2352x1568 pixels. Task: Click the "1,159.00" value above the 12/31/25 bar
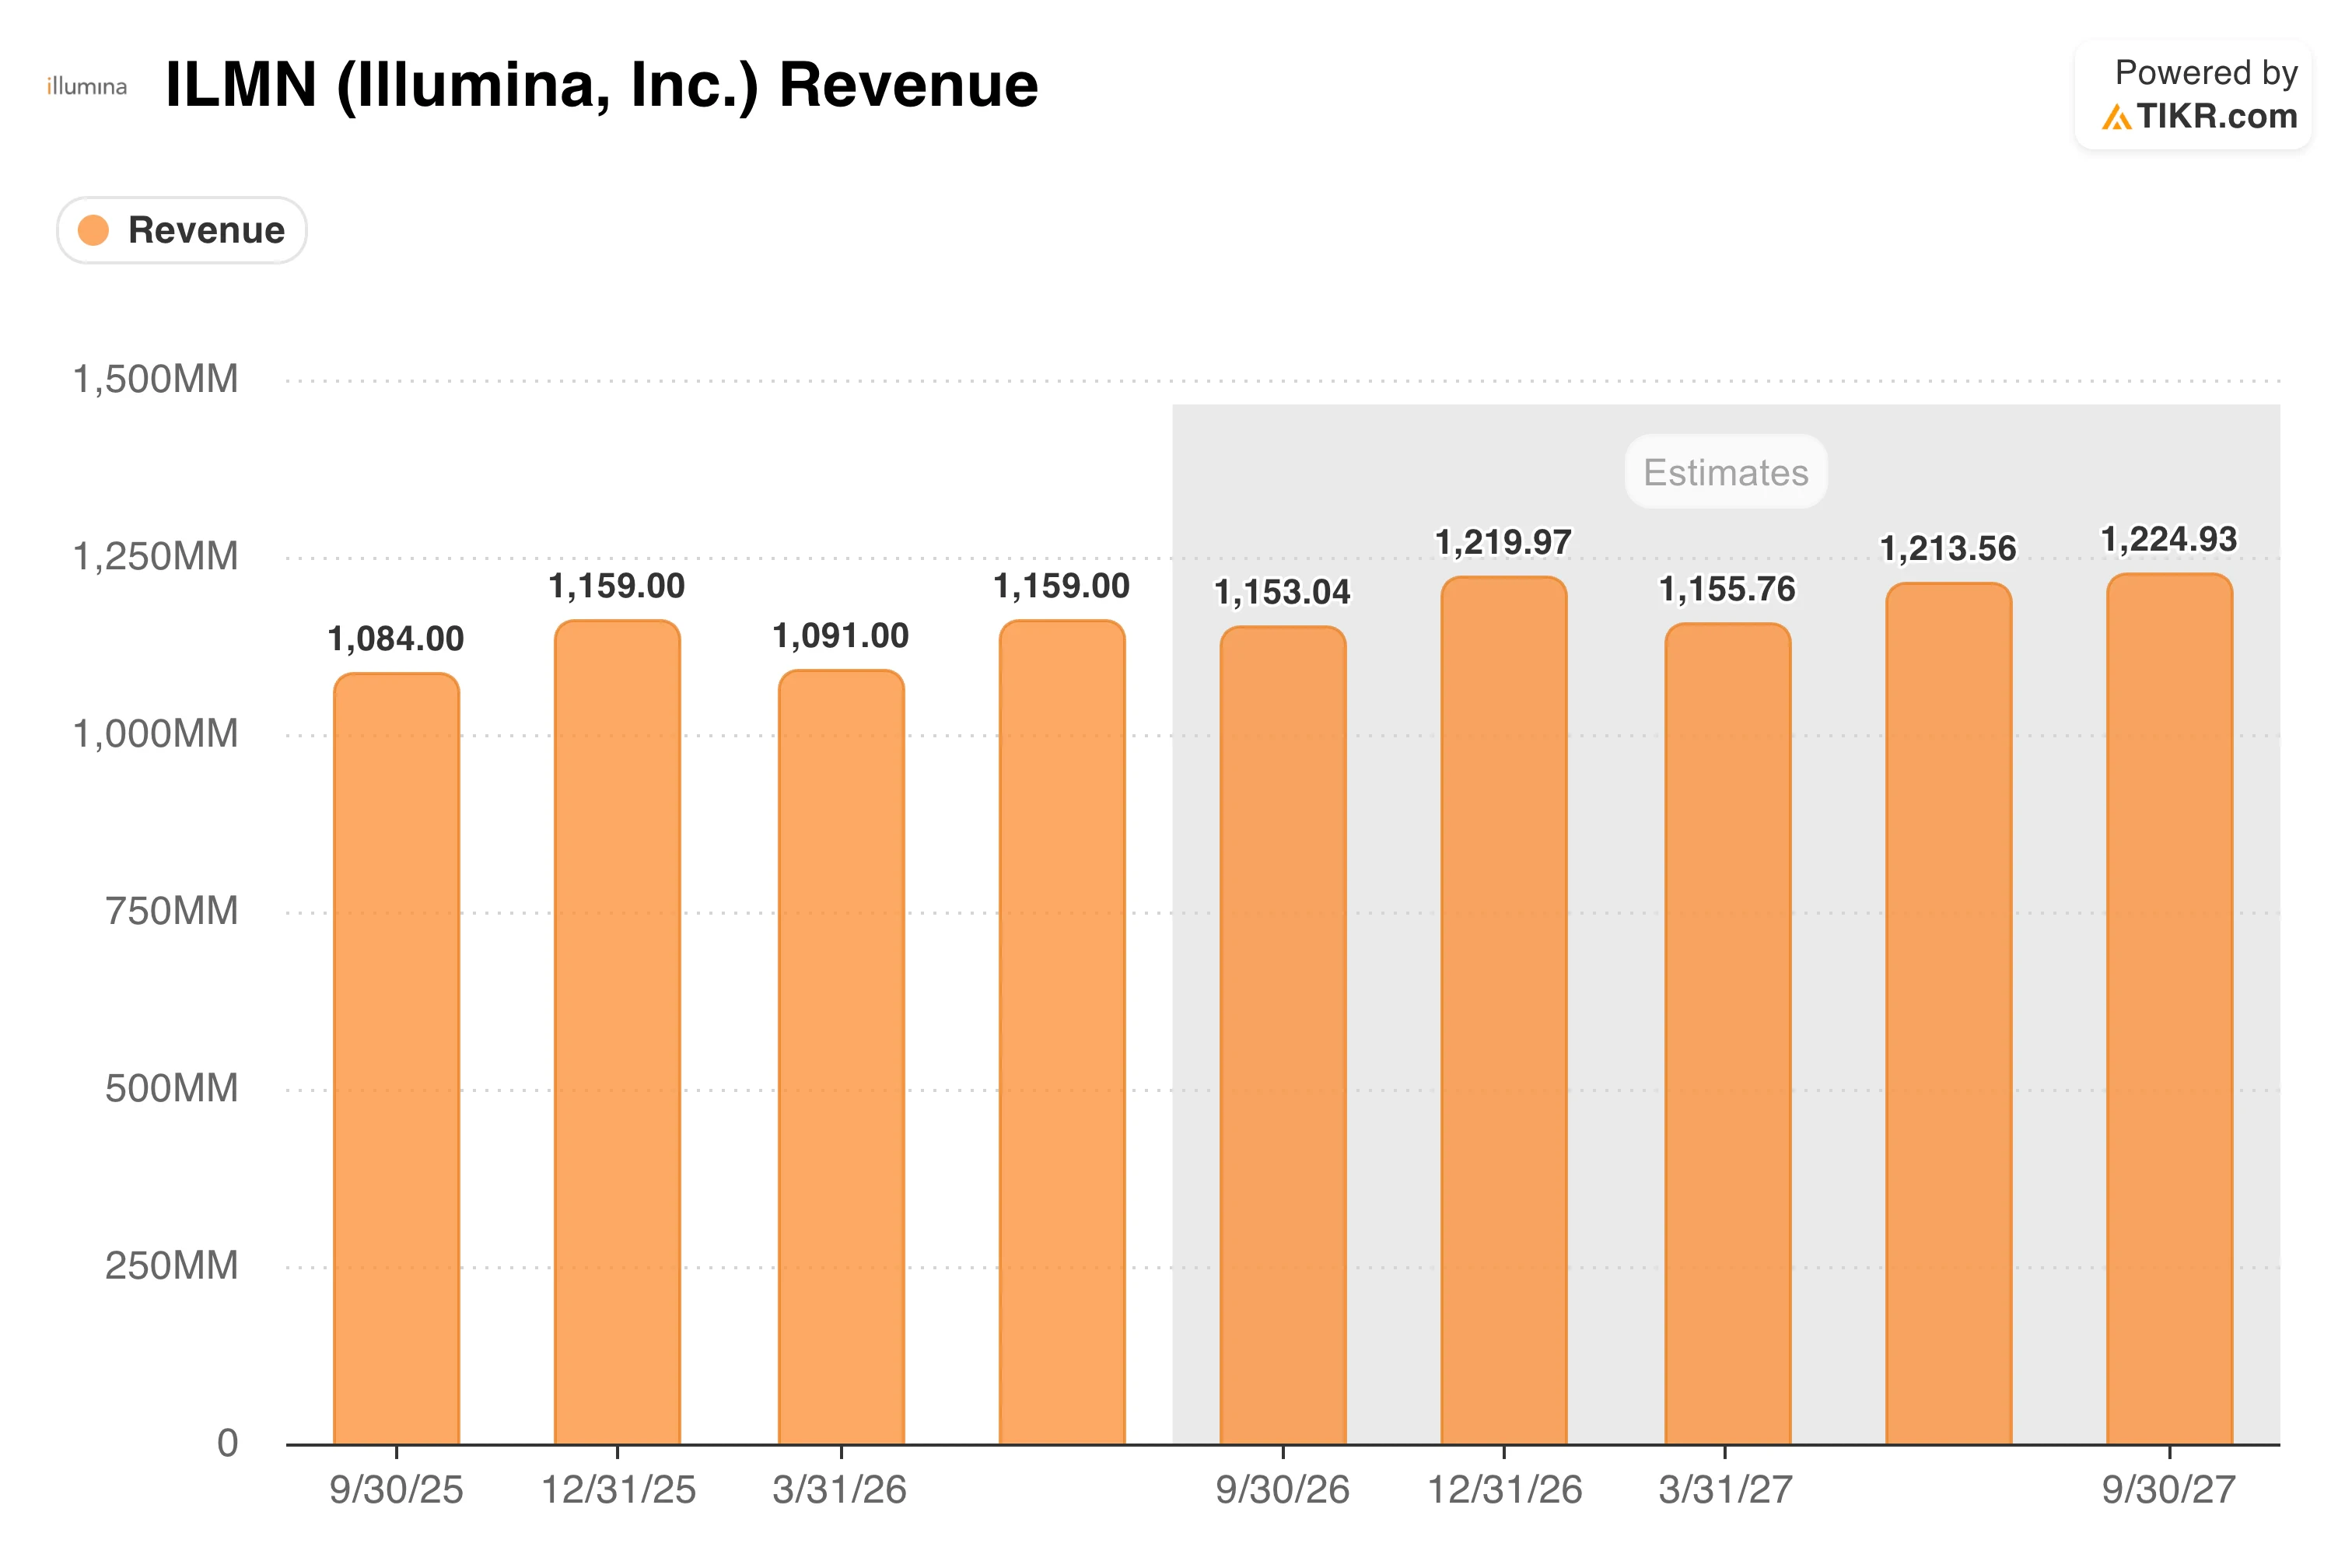[x=617, y=586]
